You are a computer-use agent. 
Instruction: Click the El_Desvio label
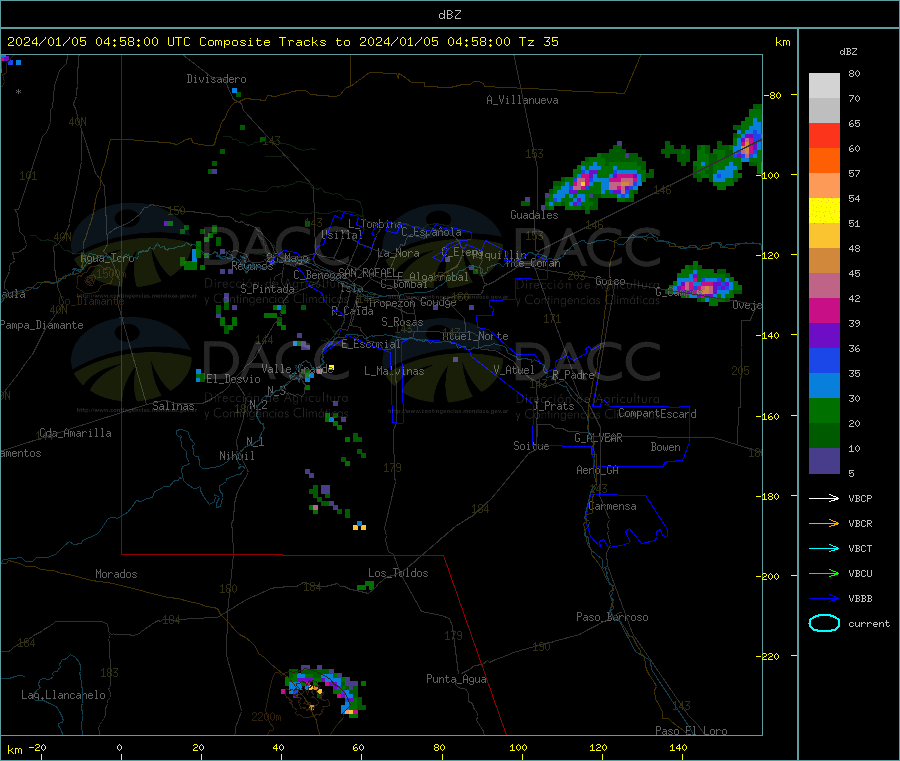(233, 379)
